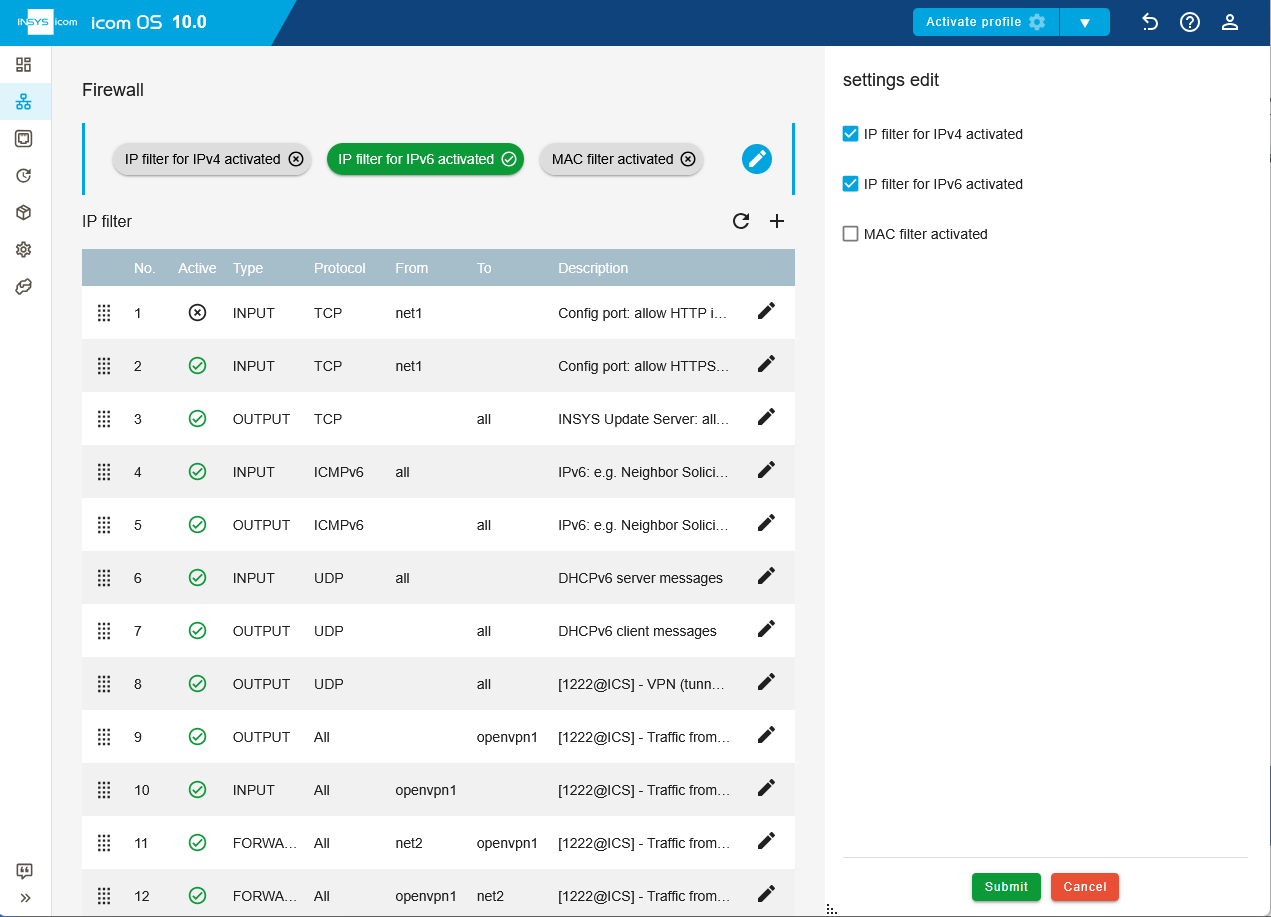This screenshot has height=917, width=1271.
Task: Click the Activate profile button
Action: [986, 22]
